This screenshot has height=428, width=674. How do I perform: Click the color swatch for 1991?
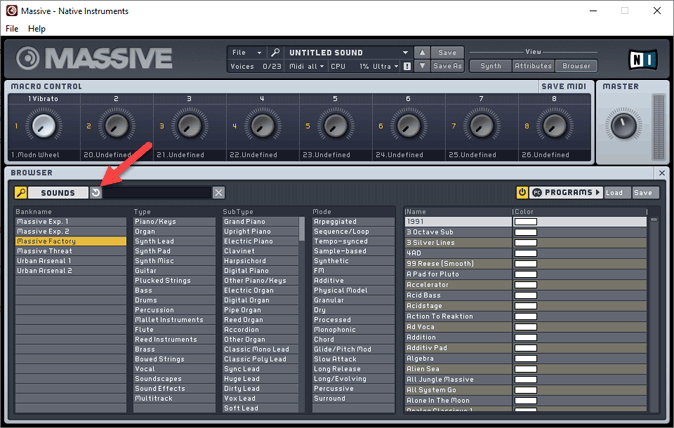(526, 222)
